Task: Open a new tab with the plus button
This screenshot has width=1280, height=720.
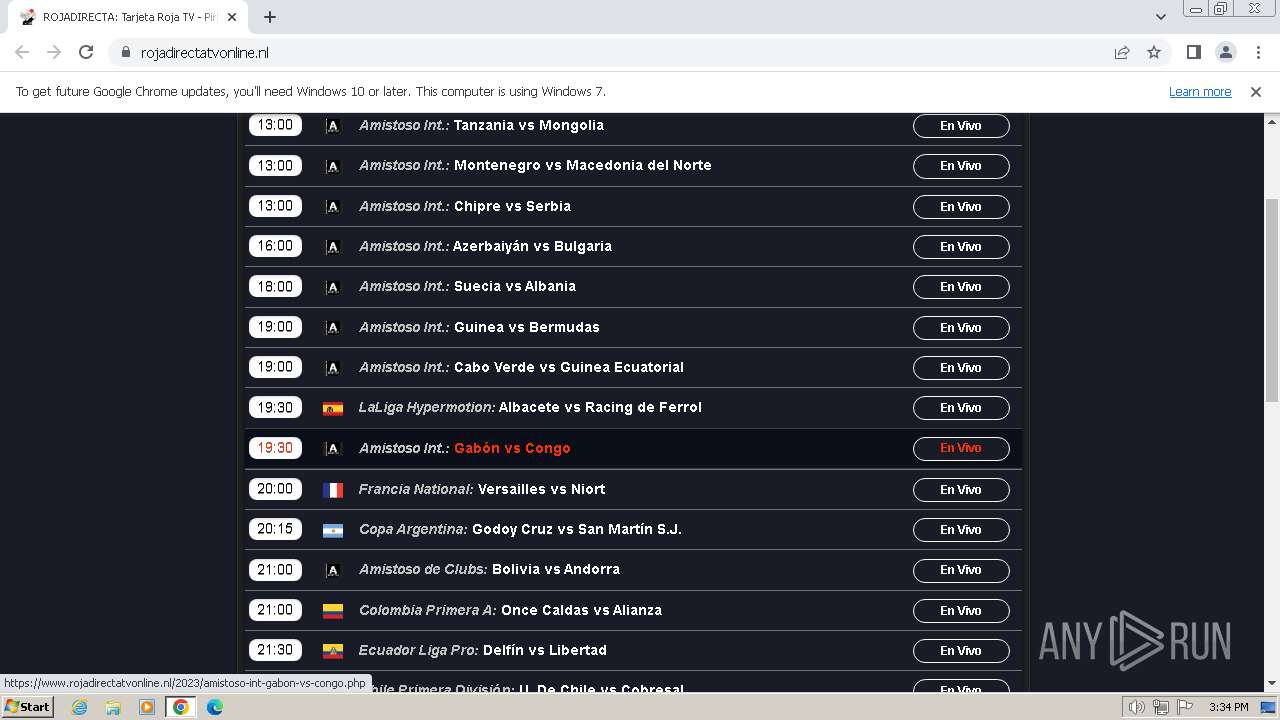Action: [x=269, y=17]
